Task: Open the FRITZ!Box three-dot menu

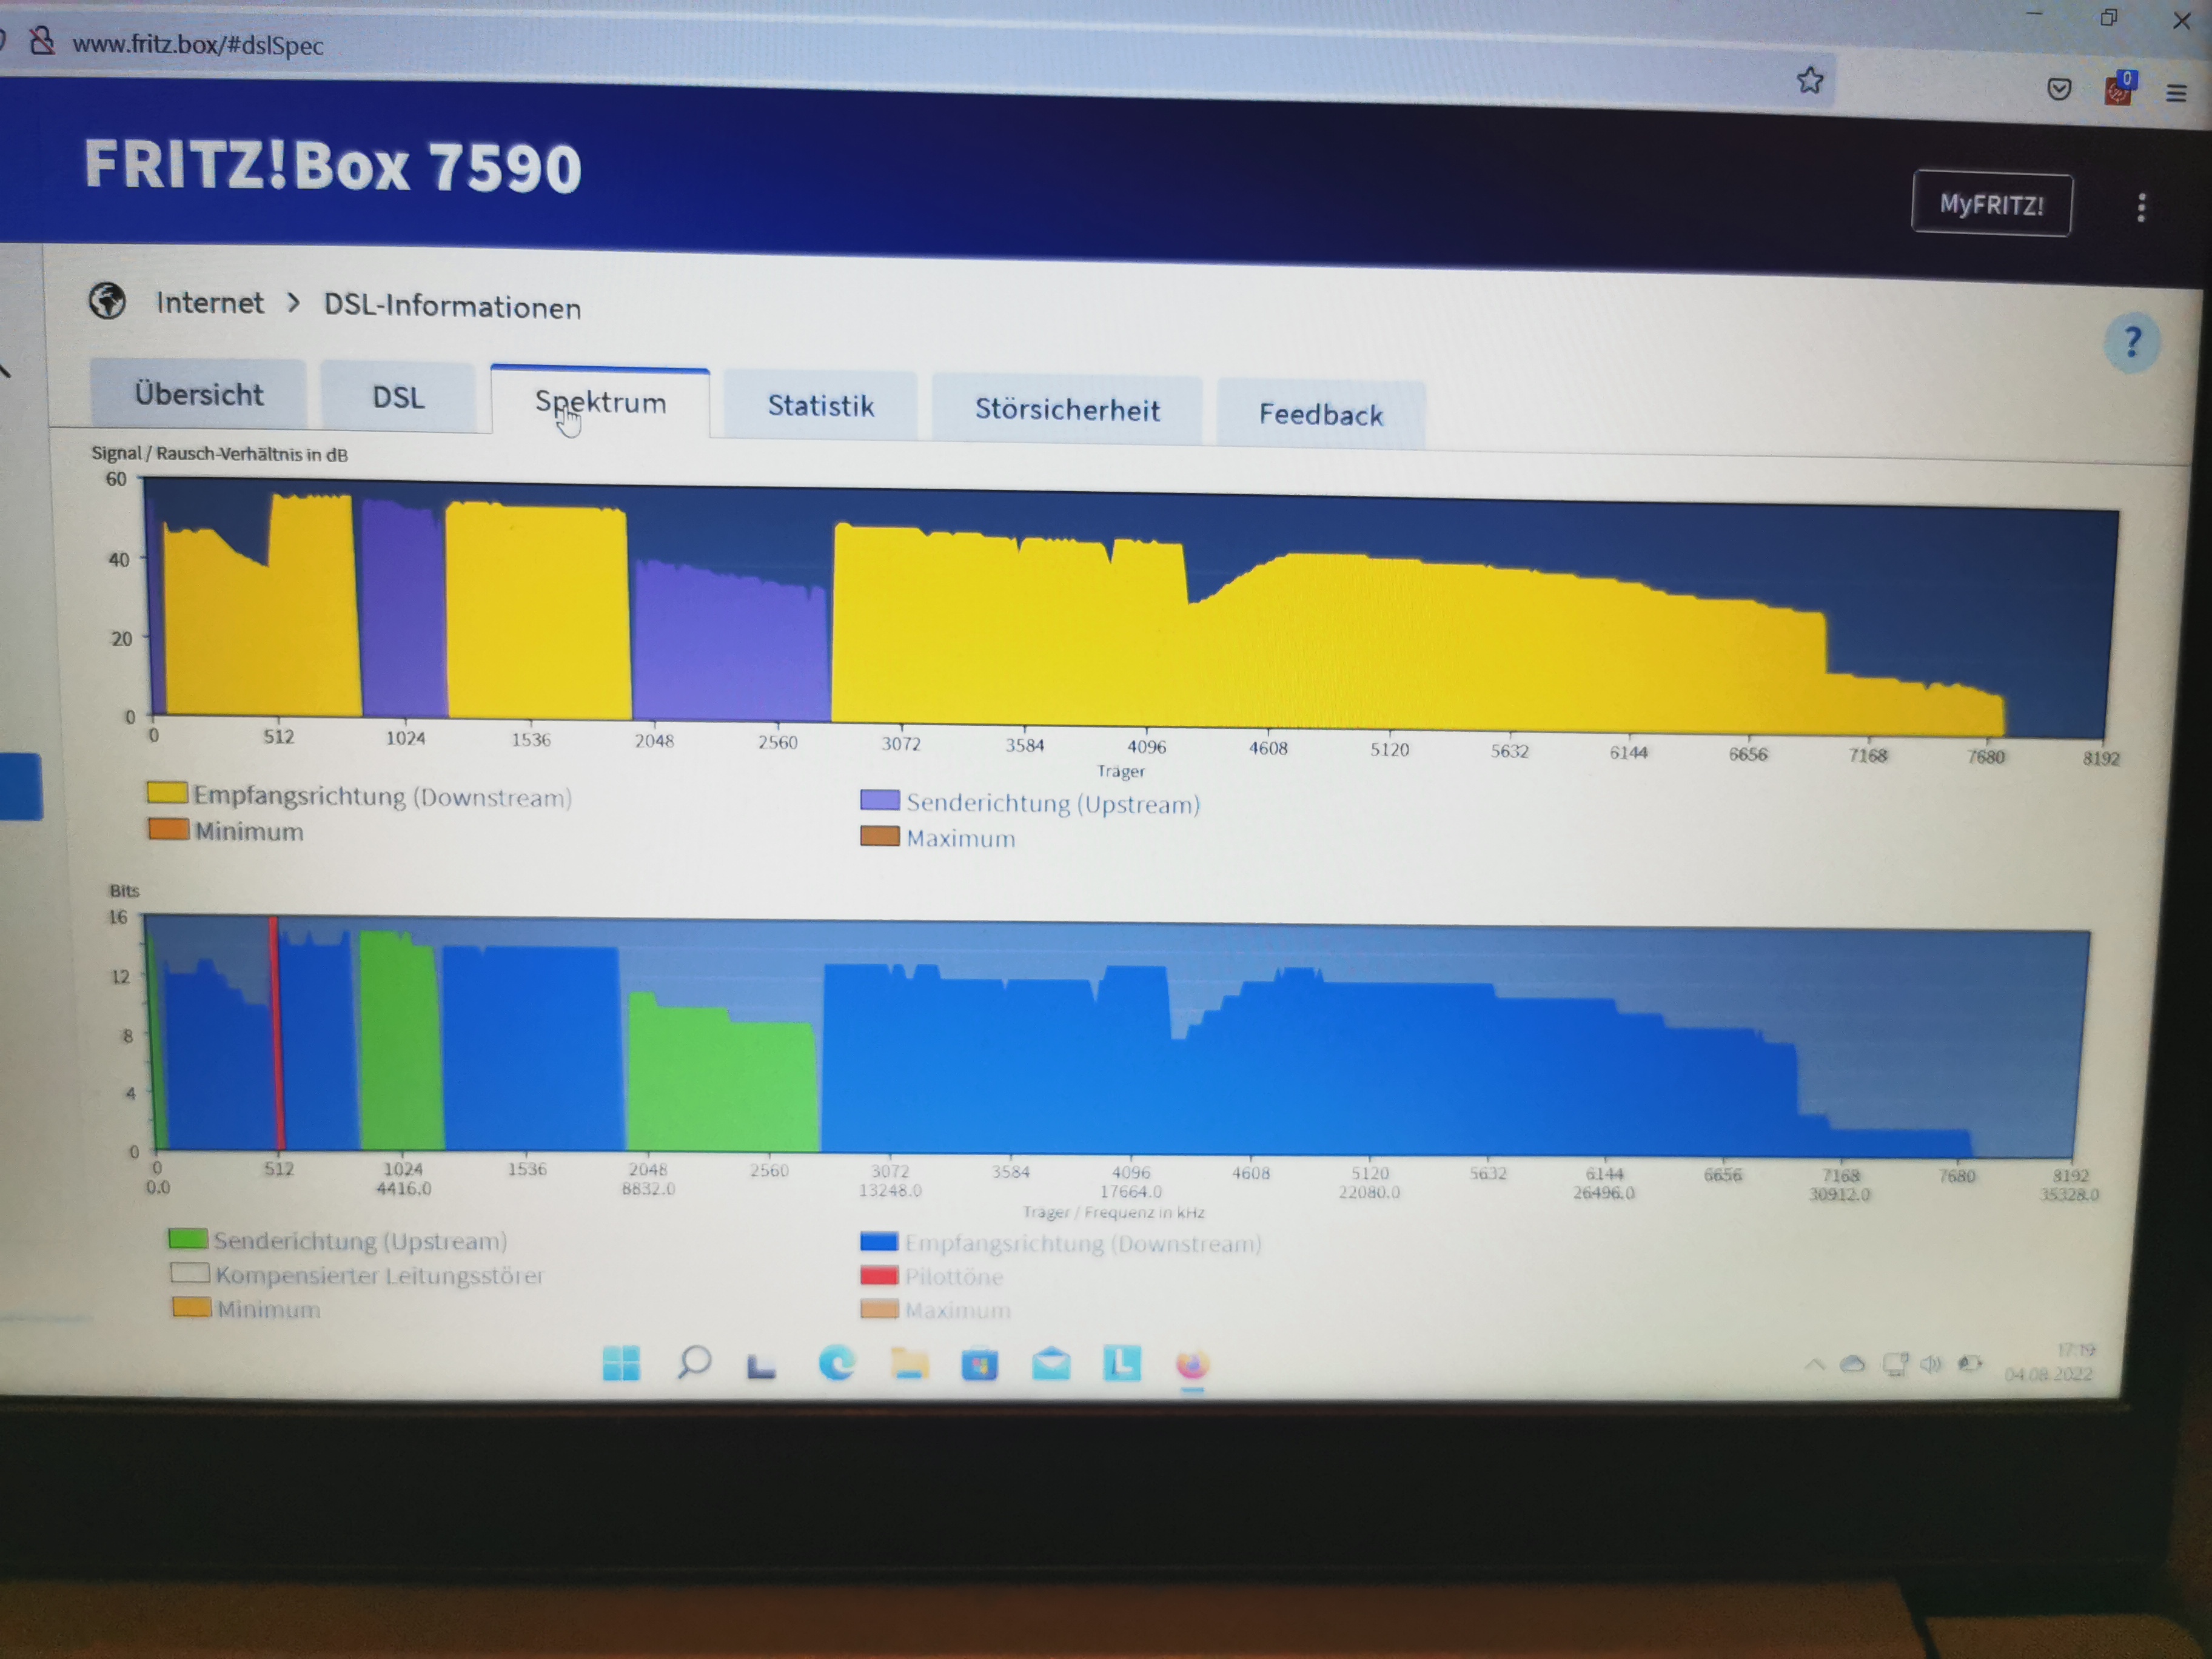Action: coord(2141,207)
